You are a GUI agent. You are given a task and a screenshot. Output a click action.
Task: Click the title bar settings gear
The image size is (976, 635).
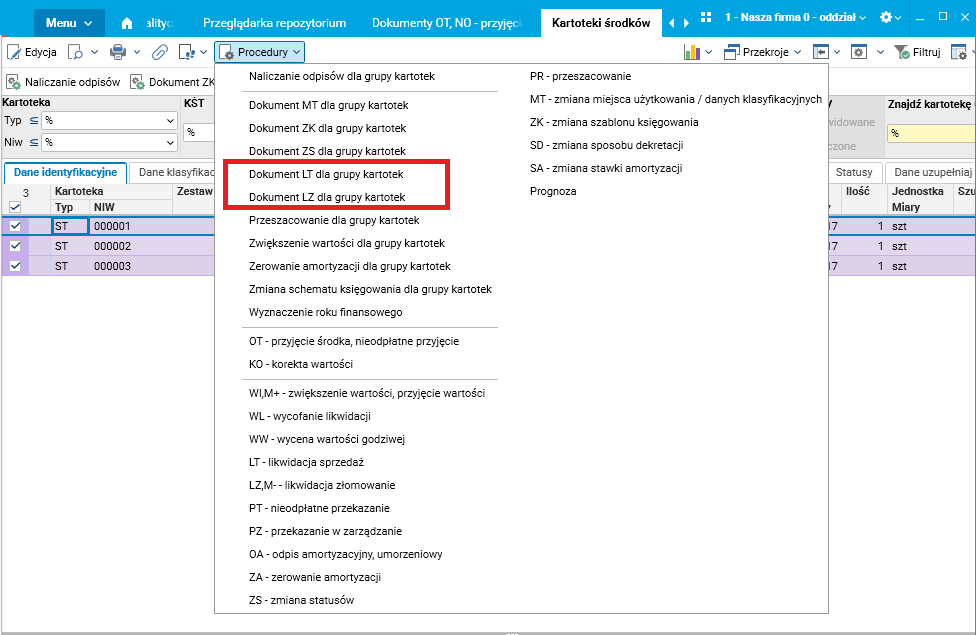[886, 17]
